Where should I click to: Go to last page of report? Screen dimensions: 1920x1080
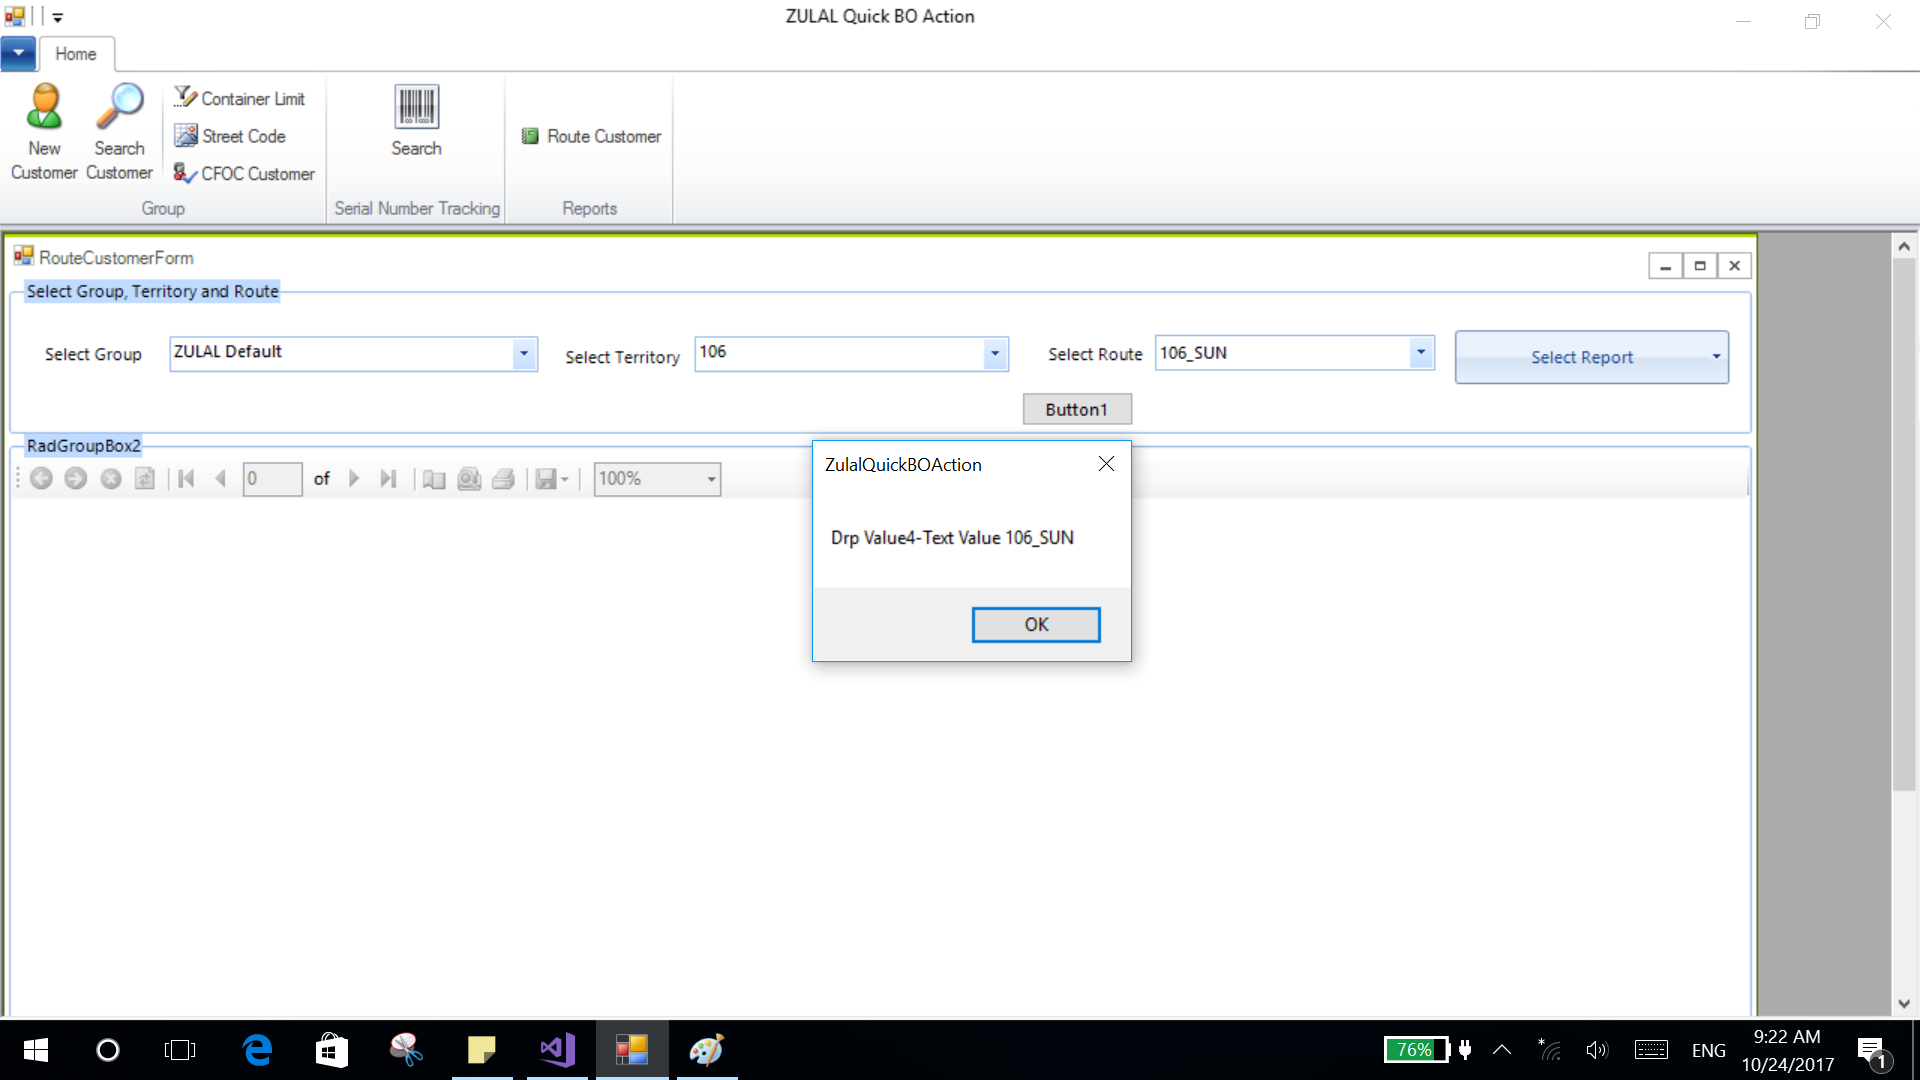pos(388,479)
